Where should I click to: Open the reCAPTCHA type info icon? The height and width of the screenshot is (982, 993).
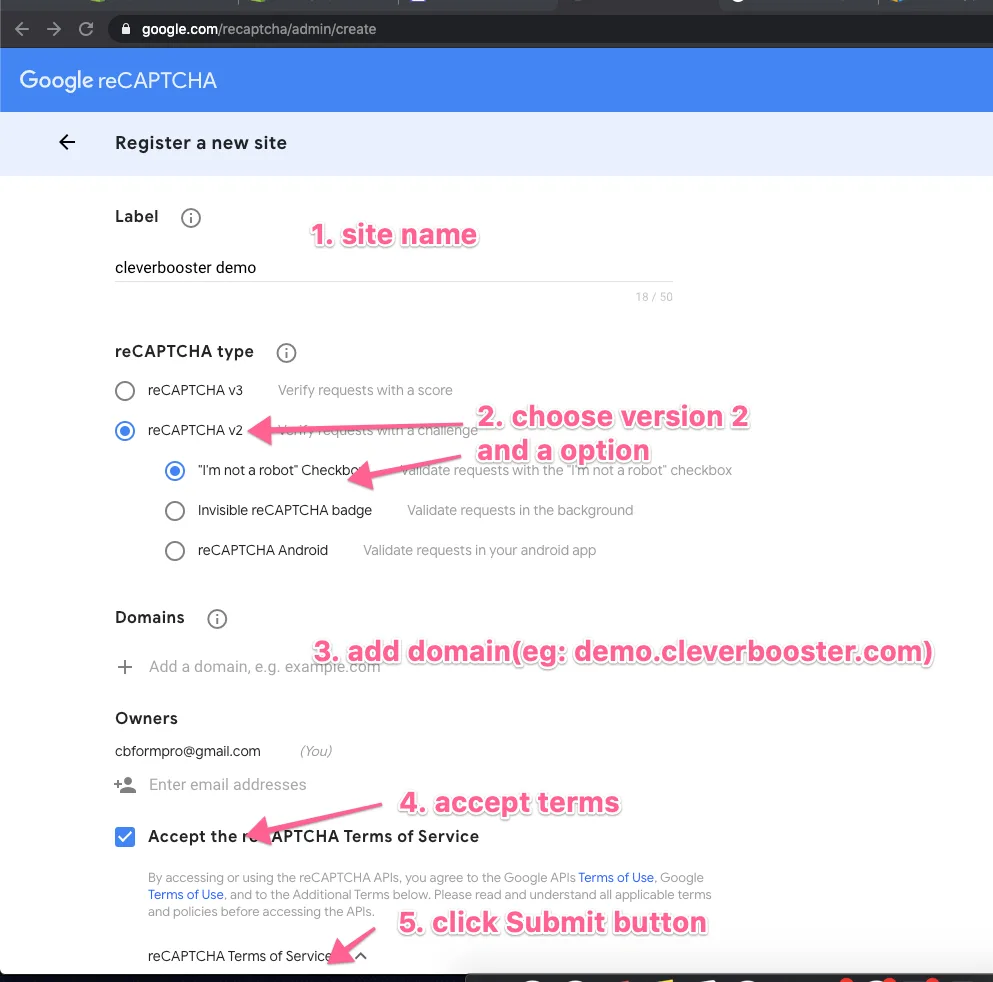[286, 353]
